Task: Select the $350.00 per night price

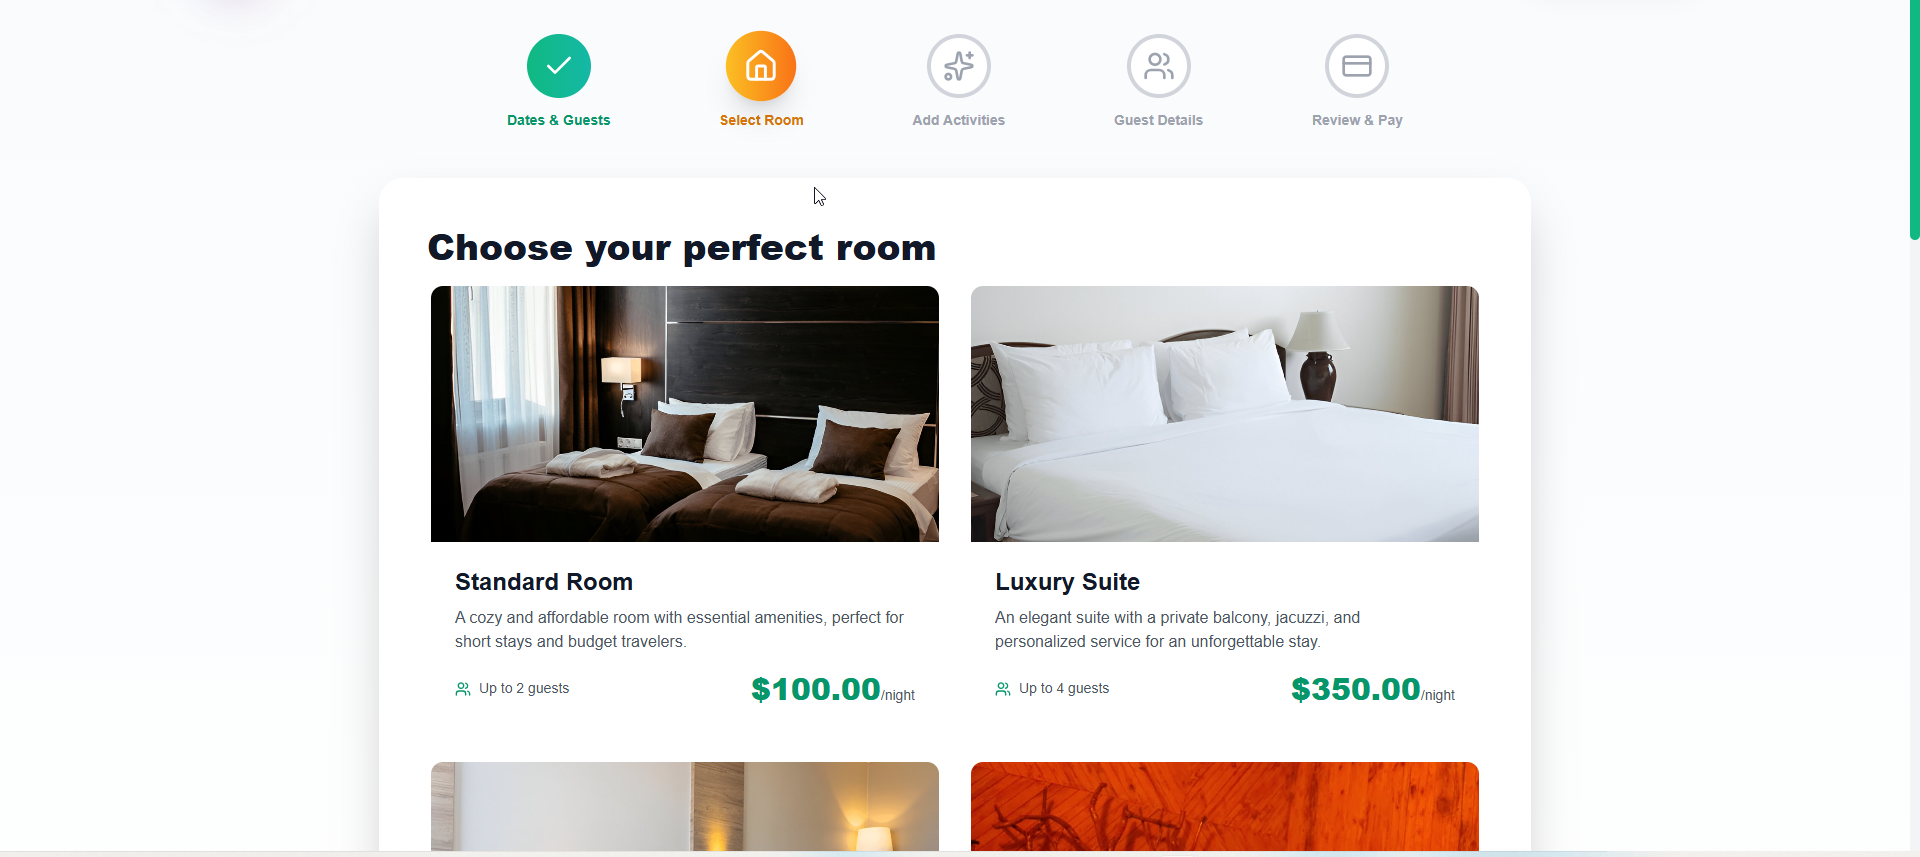Action: tap(1373, 689)
